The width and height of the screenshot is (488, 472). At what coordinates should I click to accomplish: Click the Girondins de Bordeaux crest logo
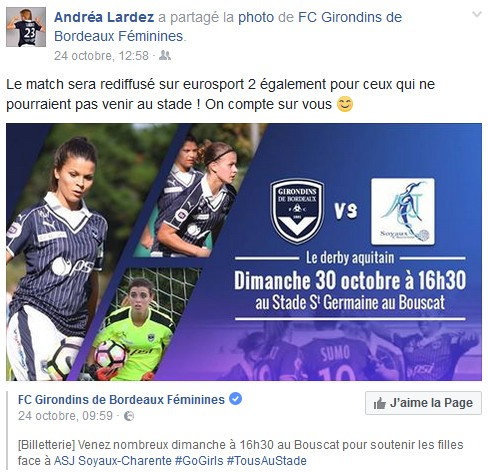[x=297, y=211]
